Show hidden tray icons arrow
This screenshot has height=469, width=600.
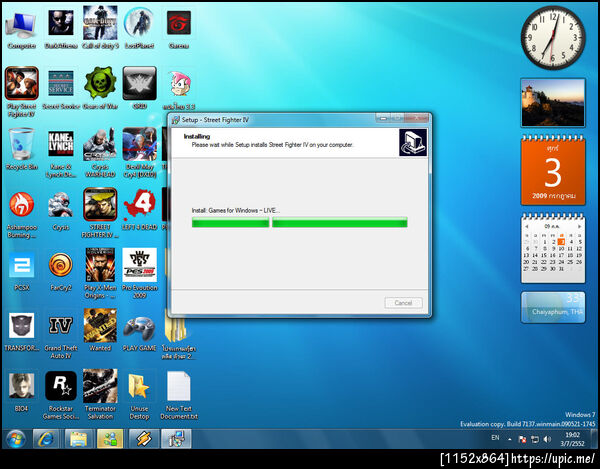click(x=510, y=440)
